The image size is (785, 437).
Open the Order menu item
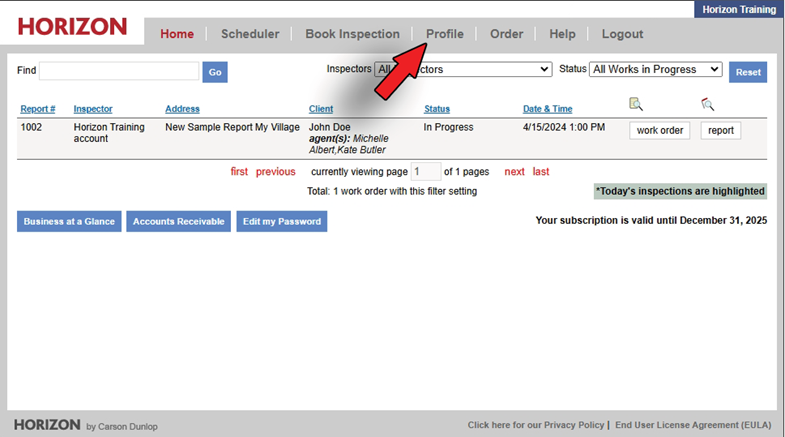(x=506, y=34)
